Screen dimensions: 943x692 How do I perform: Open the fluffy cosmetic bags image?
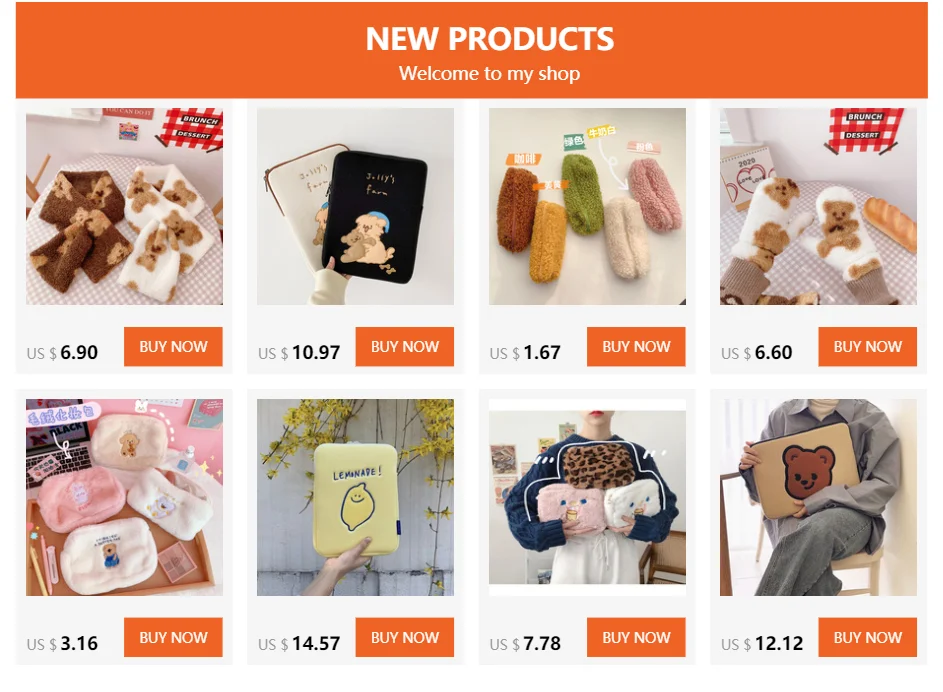[x=124, y=497]
